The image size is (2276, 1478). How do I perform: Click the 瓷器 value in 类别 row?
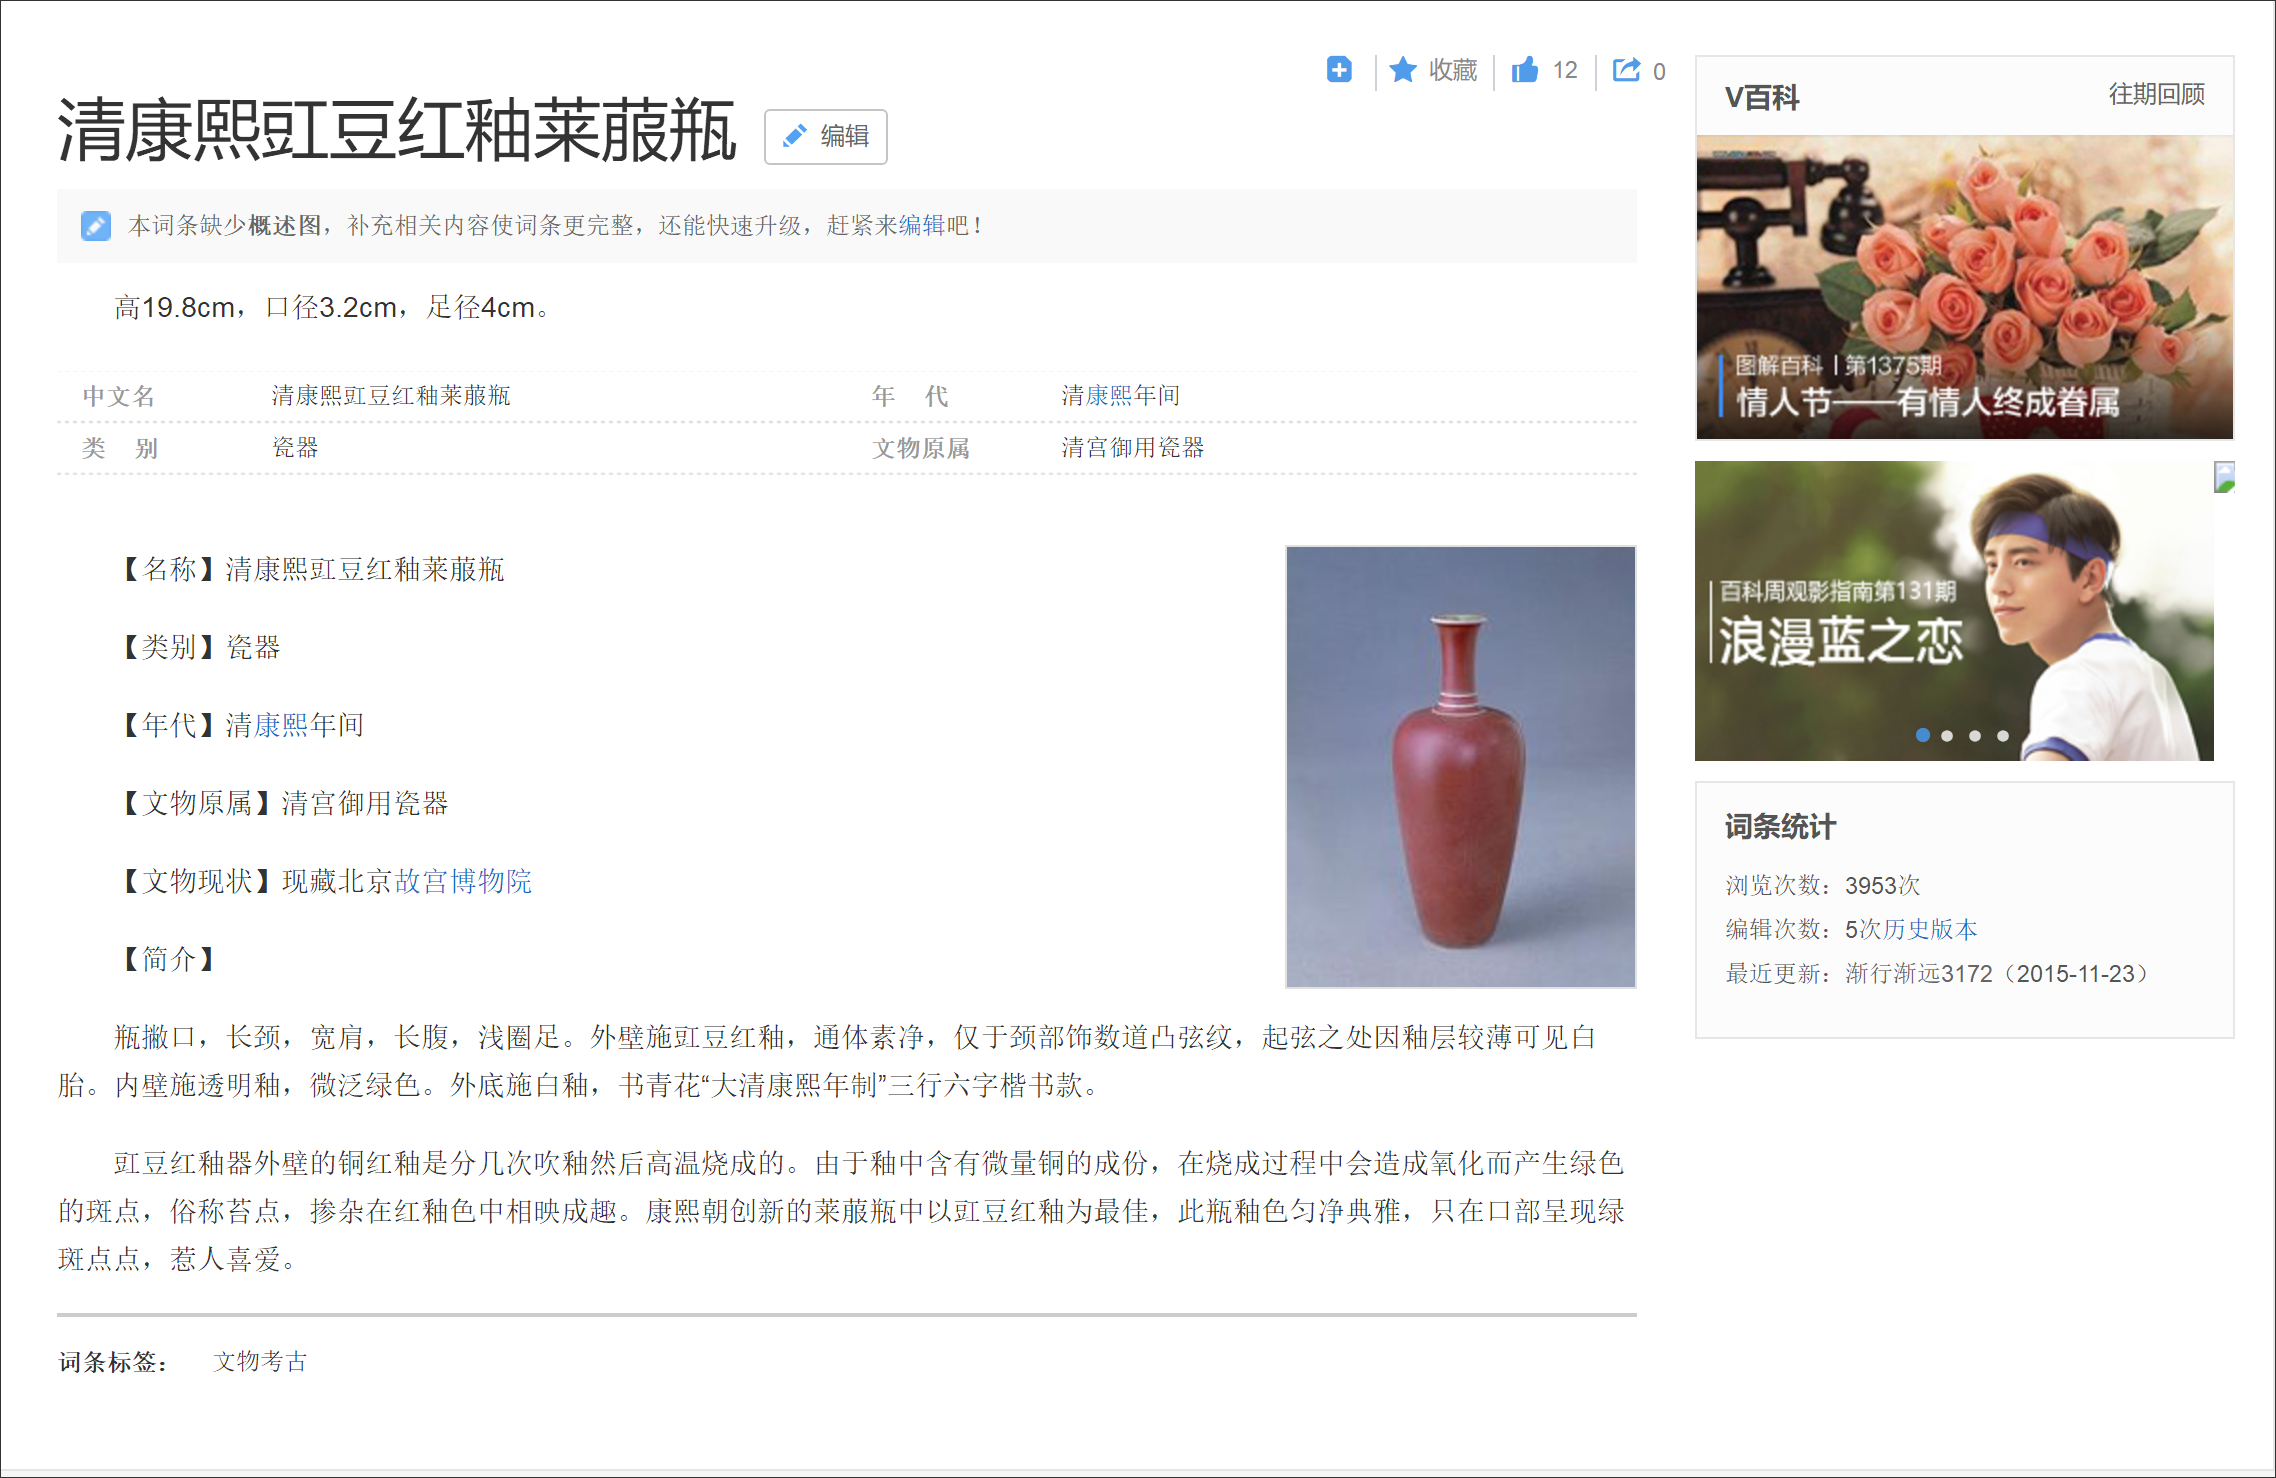[x=295, y=448]
